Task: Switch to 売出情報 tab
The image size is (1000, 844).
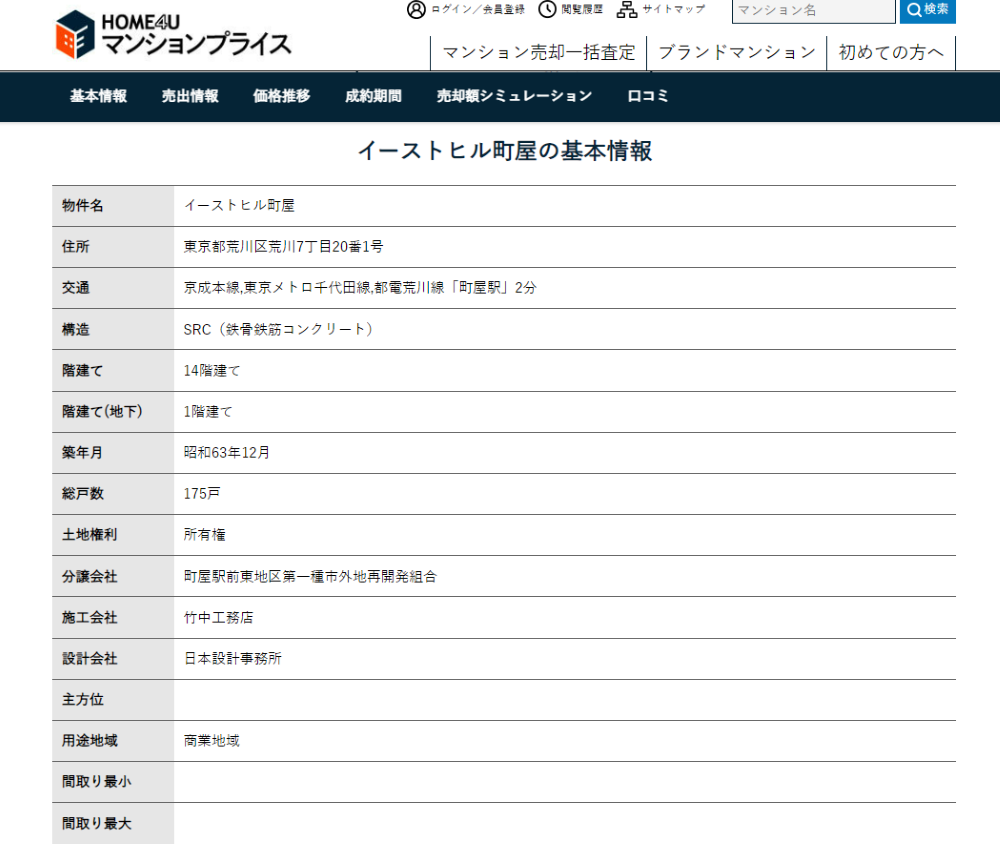Action: (x=190, y=96)
